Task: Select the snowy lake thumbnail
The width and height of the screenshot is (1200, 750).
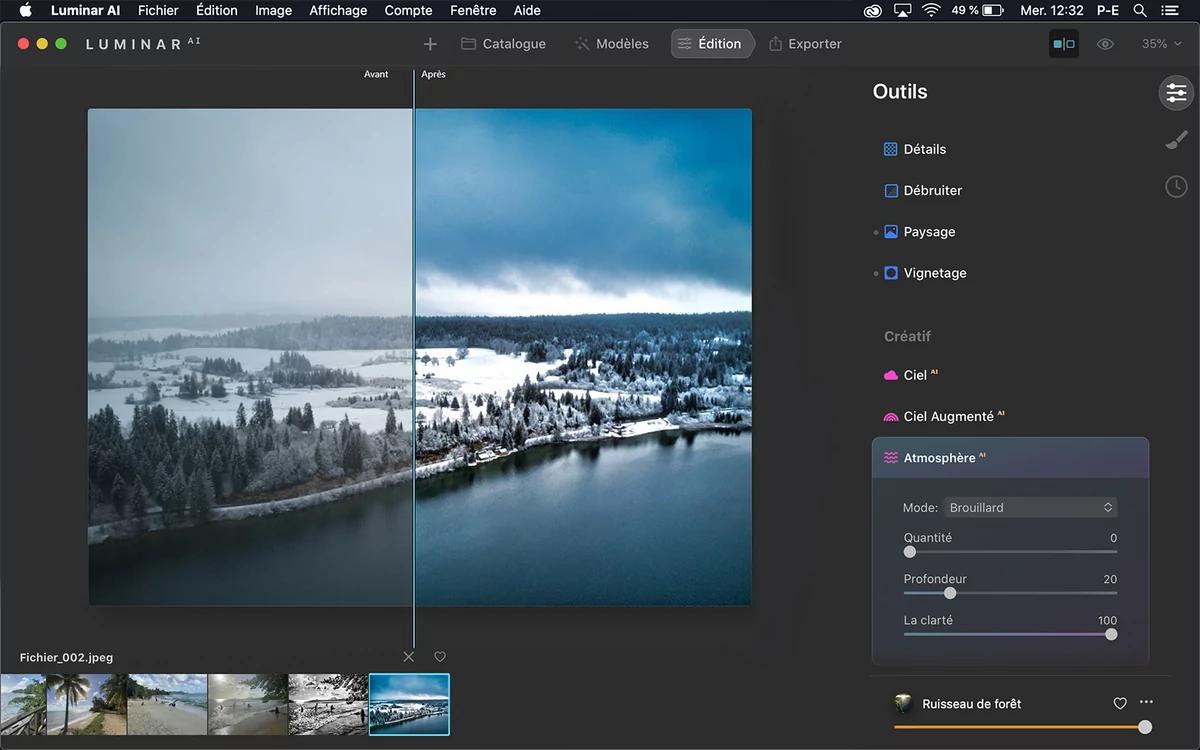Action: tap(409, 704)
